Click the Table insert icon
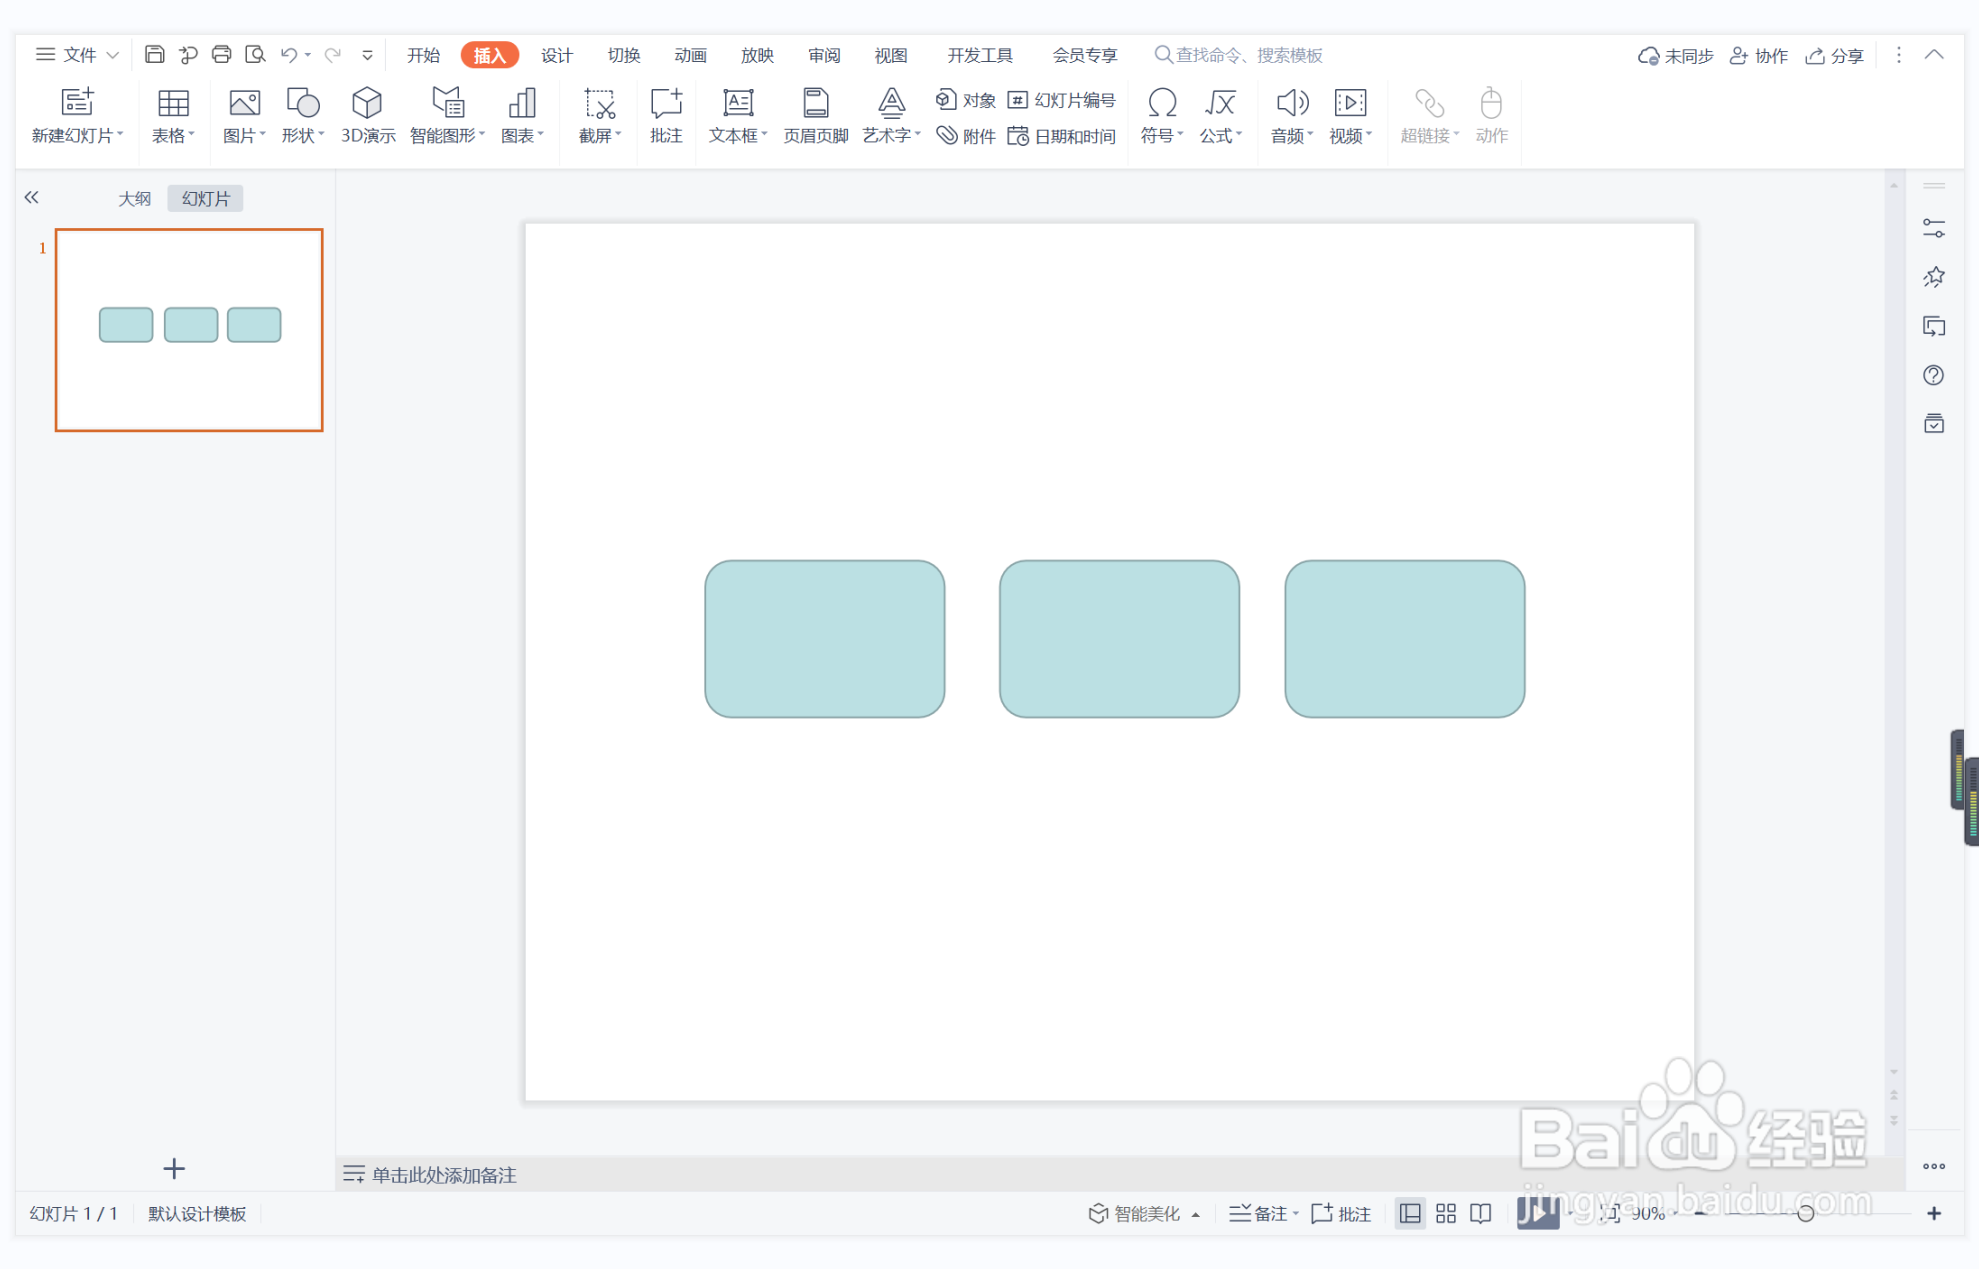This screenshot has height=1269, width=1979. (172, 104)
